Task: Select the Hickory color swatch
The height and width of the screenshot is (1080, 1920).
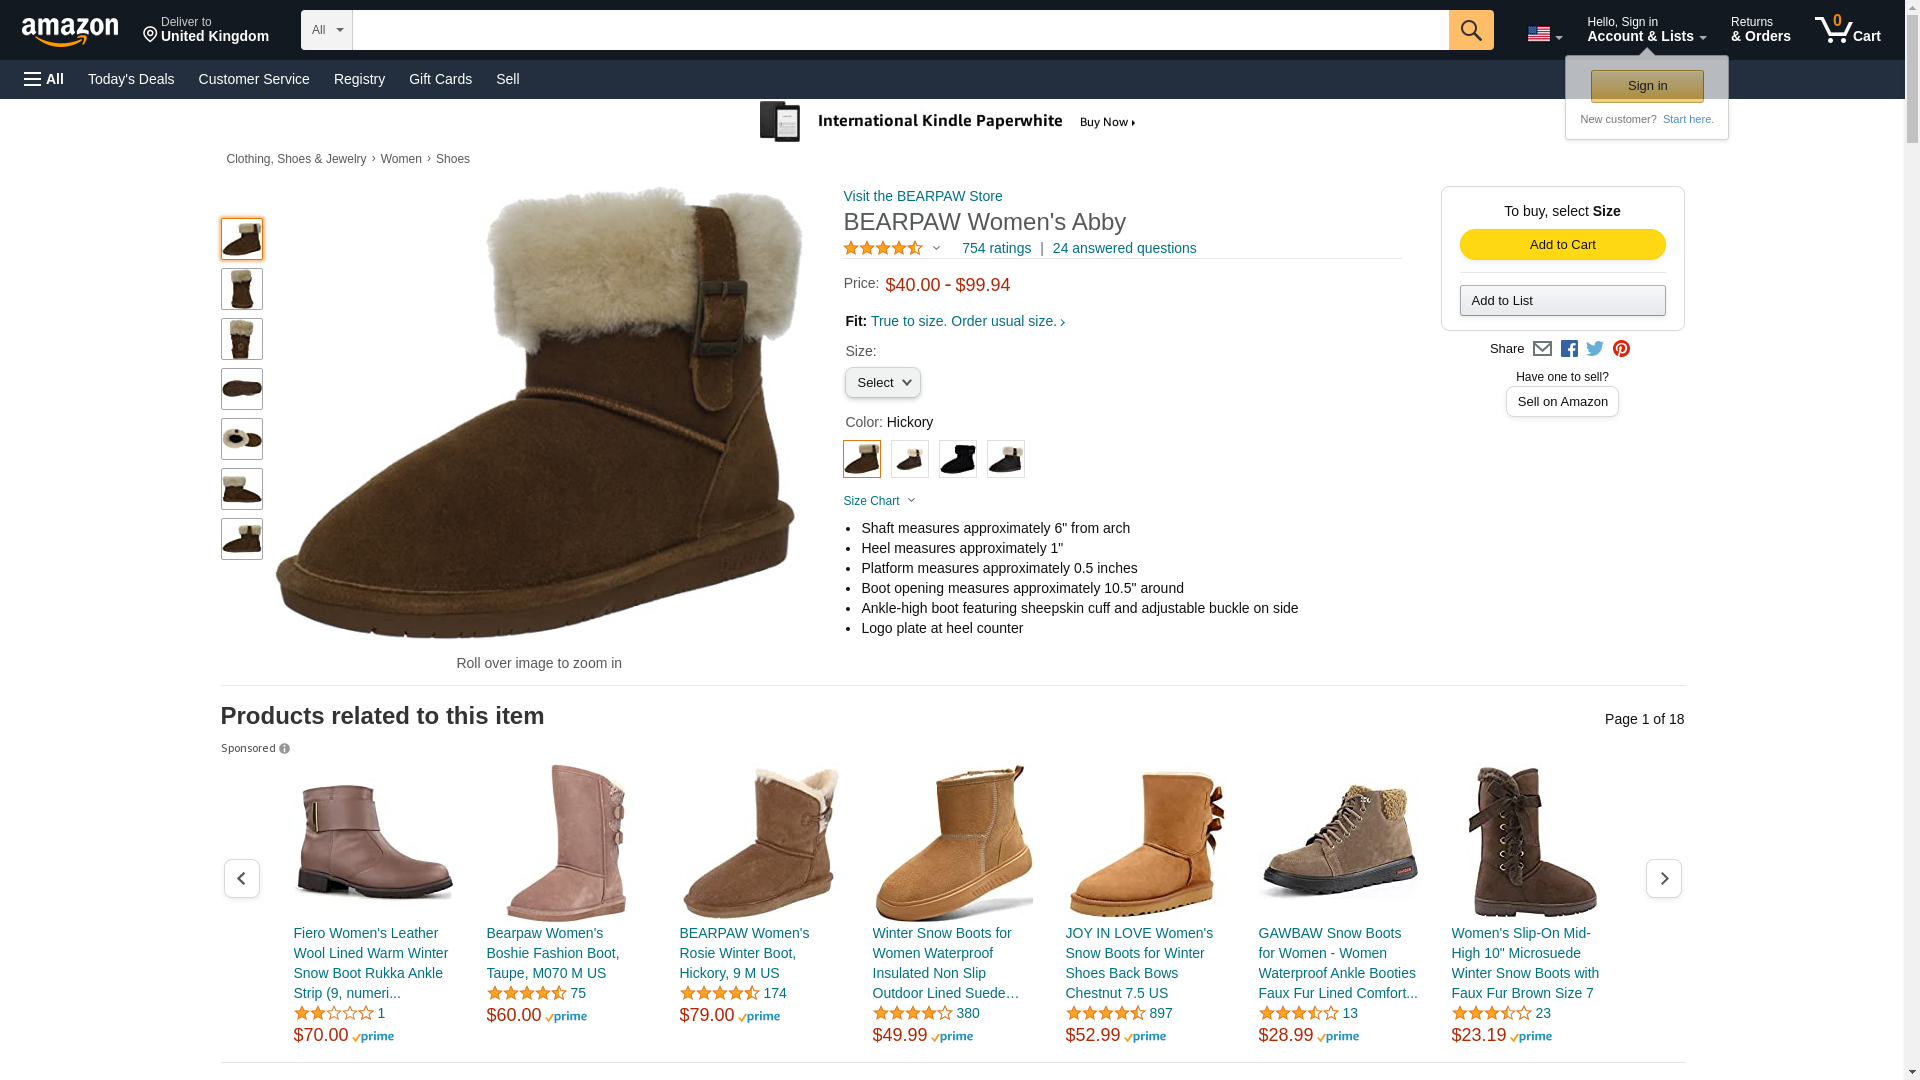Action: coord(861,459)
